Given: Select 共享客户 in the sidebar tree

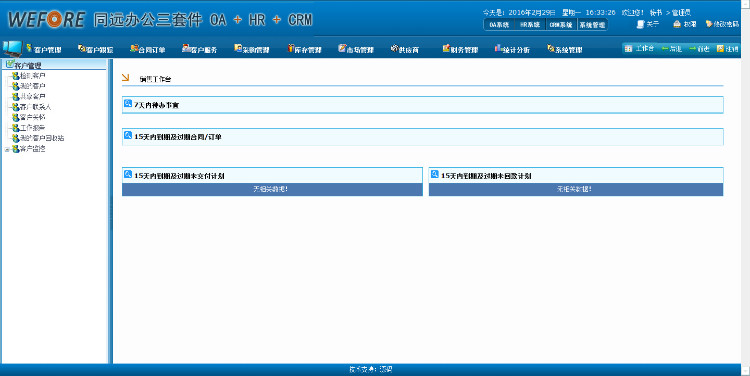Looking at the screenshot, I should [x=33, y=97].
